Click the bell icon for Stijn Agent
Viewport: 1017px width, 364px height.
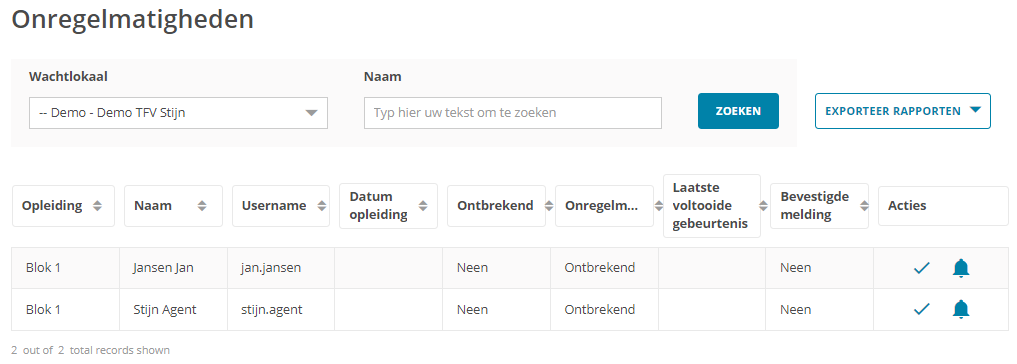tap(961, 309)
